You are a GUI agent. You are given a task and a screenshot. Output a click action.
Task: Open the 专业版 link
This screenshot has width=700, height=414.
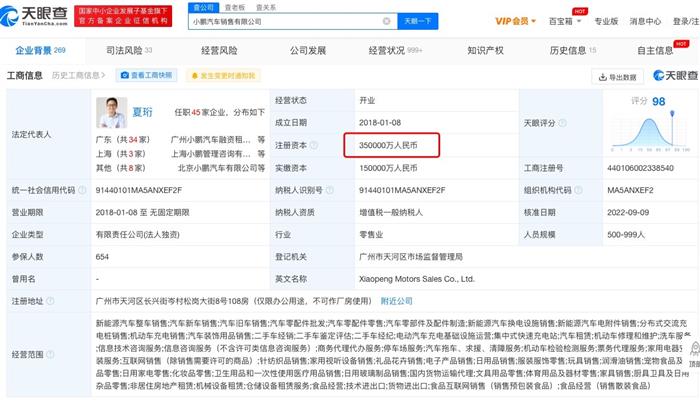click(x=606, y=21)
